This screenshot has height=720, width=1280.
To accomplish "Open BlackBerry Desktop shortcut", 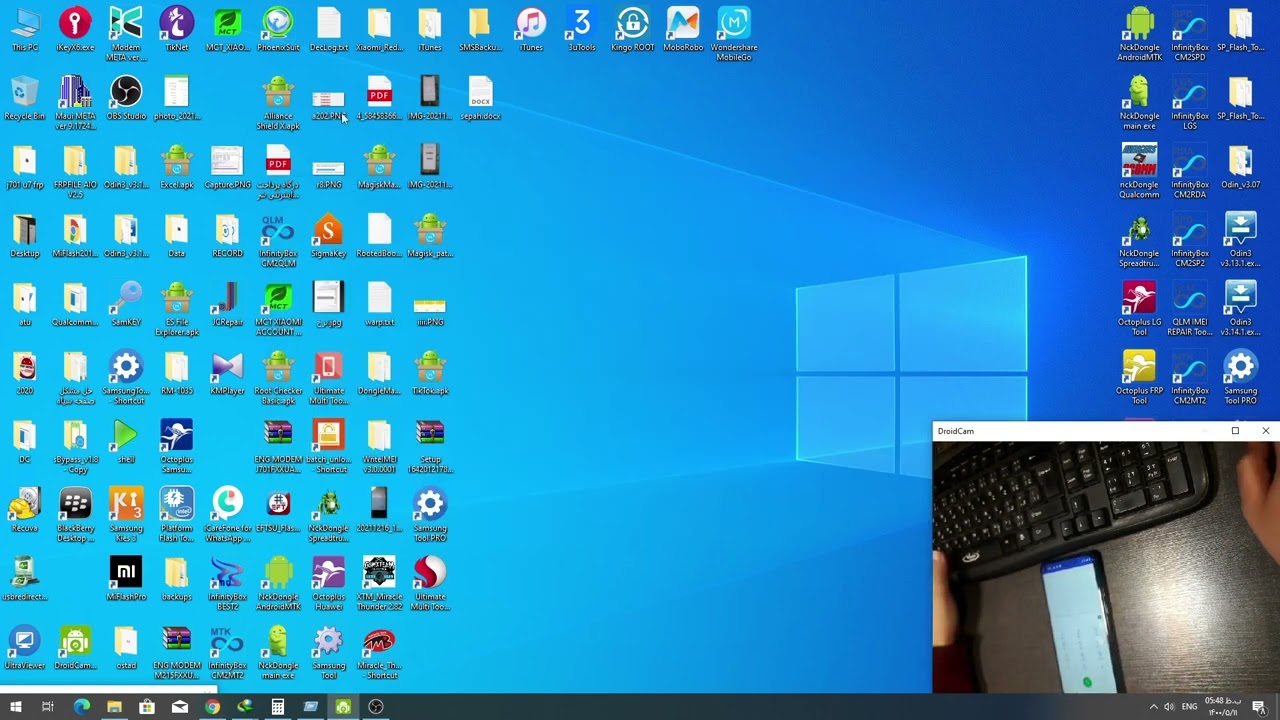I will tap(75, 517).
